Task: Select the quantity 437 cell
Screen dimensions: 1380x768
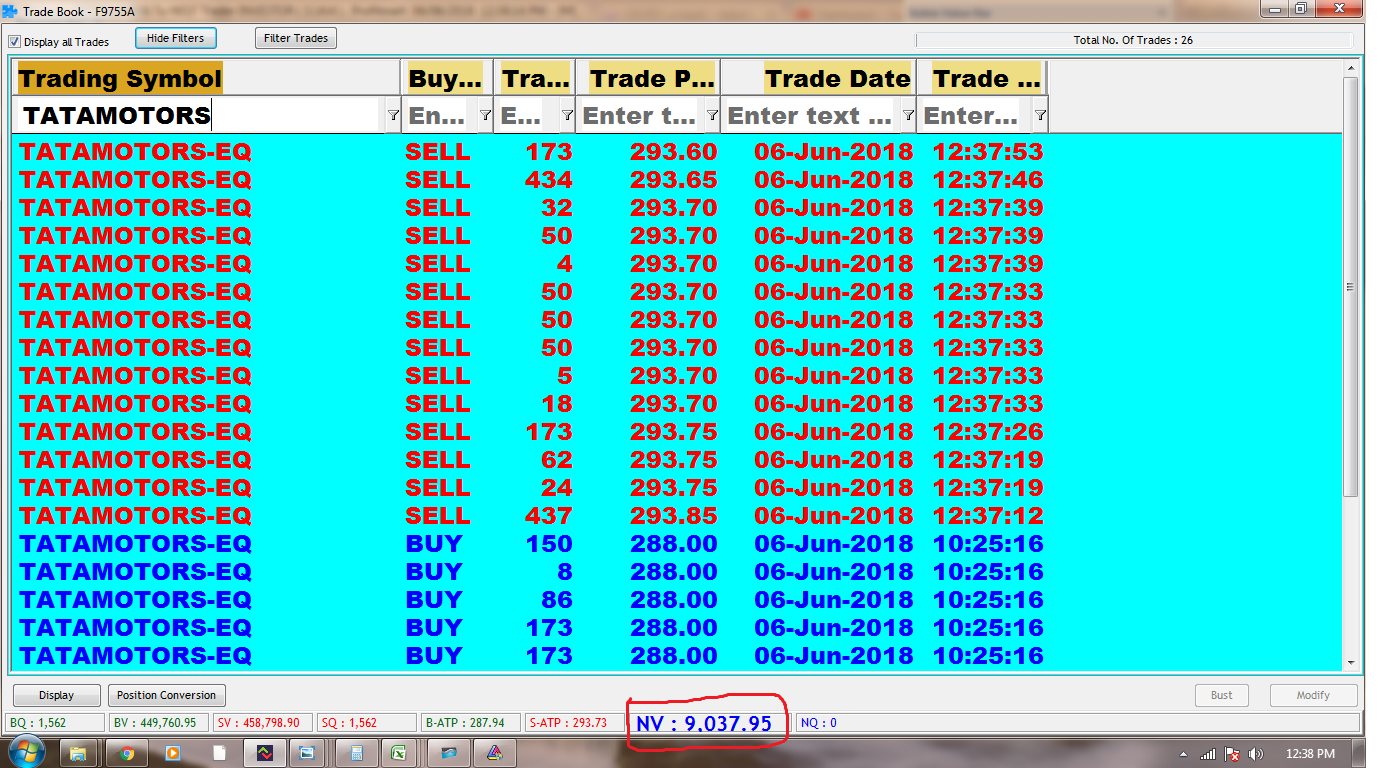Action: click(x=548, y=516)
